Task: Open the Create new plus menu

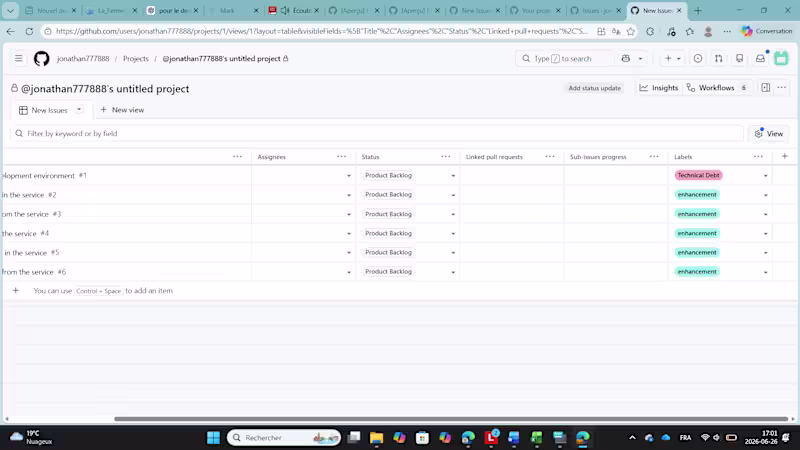Action: 672,59
